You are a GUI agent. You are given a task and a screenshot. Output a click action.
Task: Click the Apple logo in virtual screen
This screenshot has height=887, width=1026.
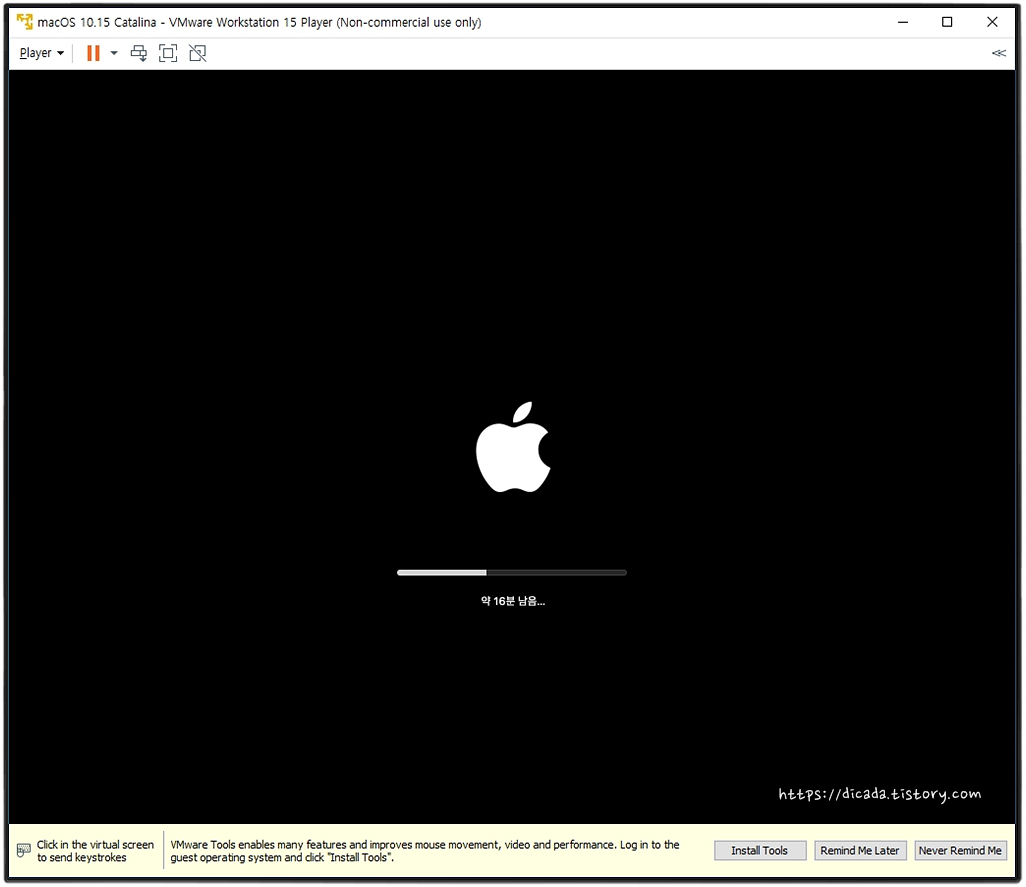pos(513,447)
